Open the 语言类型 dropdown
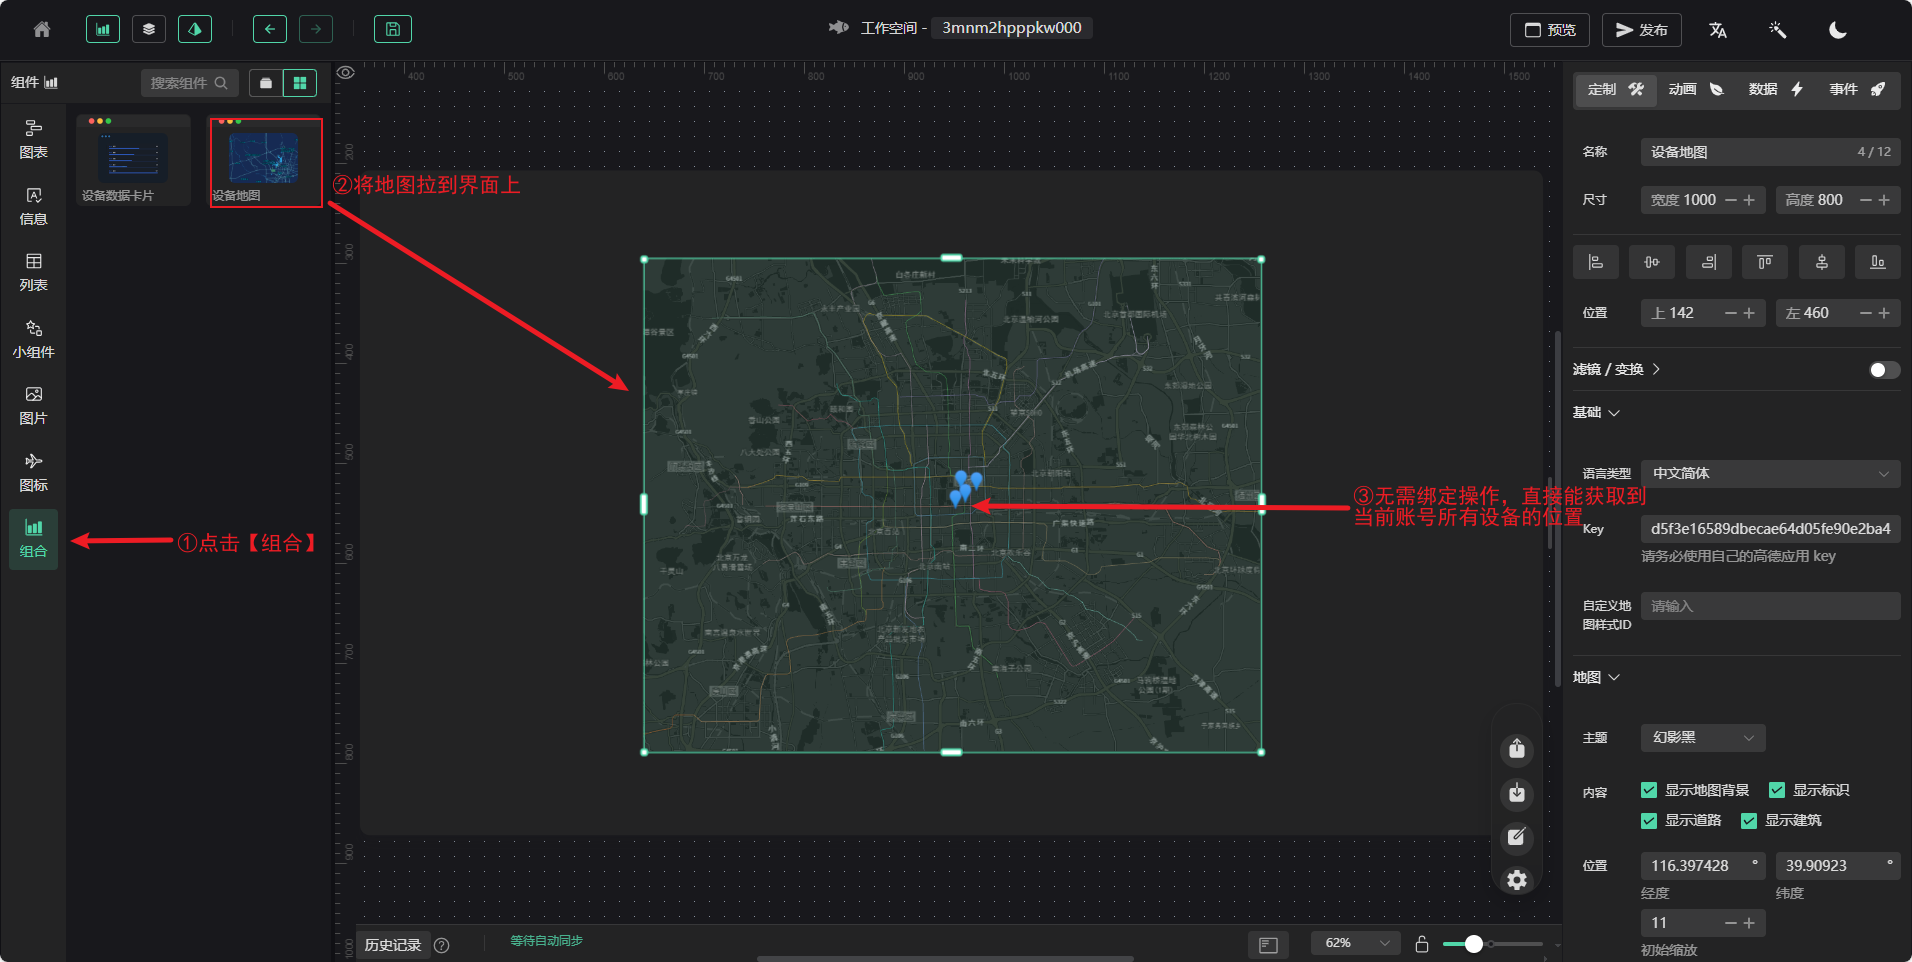The height and width of the screenshot is (962, 1912). [1769, 473]
